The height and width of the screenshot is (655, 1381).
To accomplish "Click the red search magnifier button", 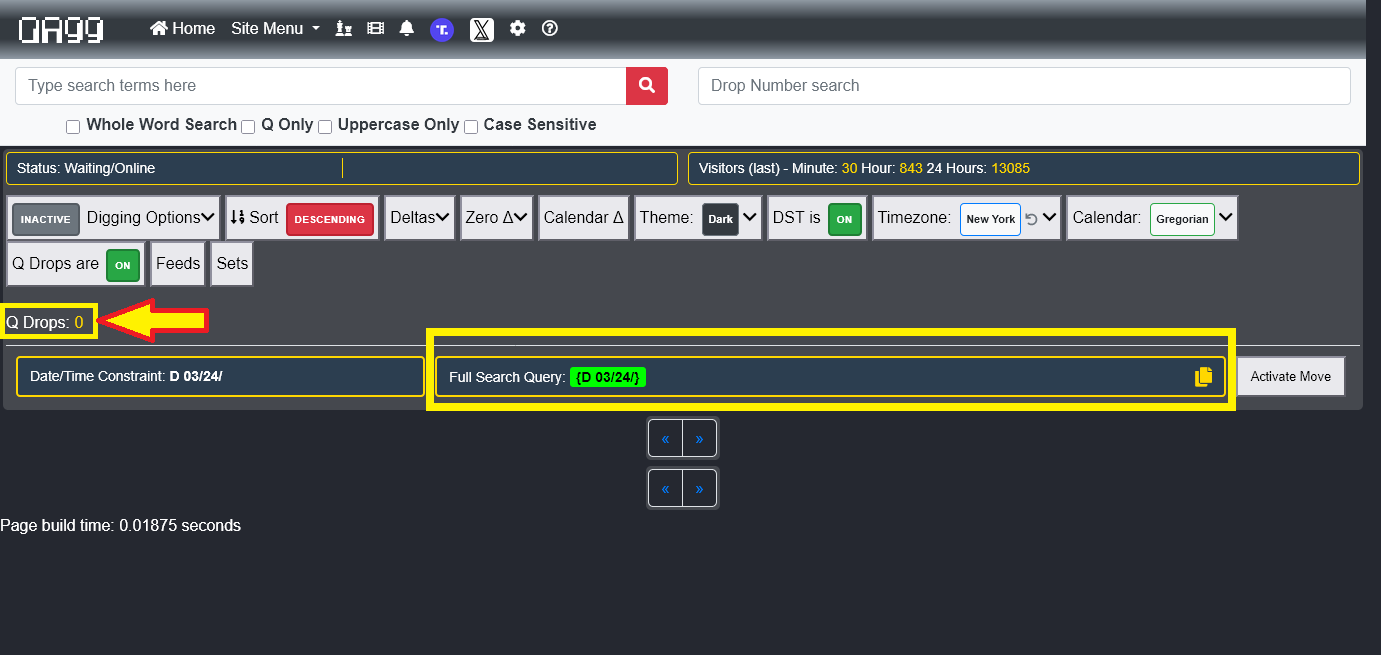I will point(646,86).
